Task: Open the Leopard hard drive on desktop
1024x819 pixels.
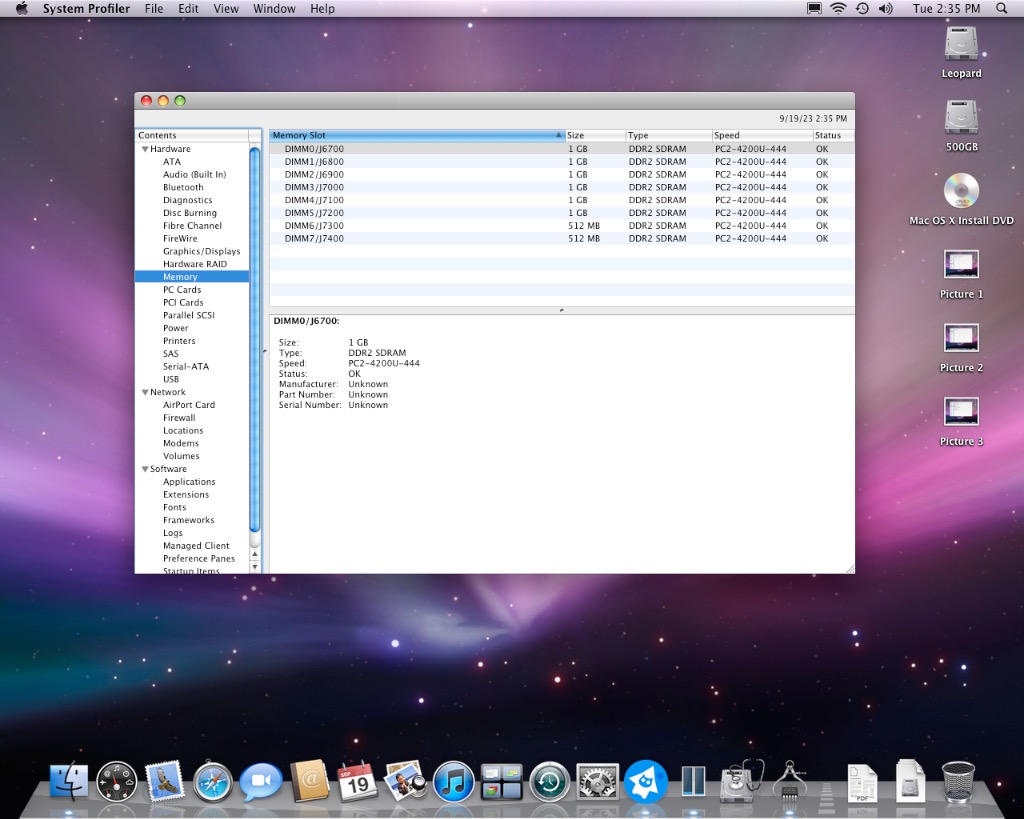Action: tap(961, 44)
